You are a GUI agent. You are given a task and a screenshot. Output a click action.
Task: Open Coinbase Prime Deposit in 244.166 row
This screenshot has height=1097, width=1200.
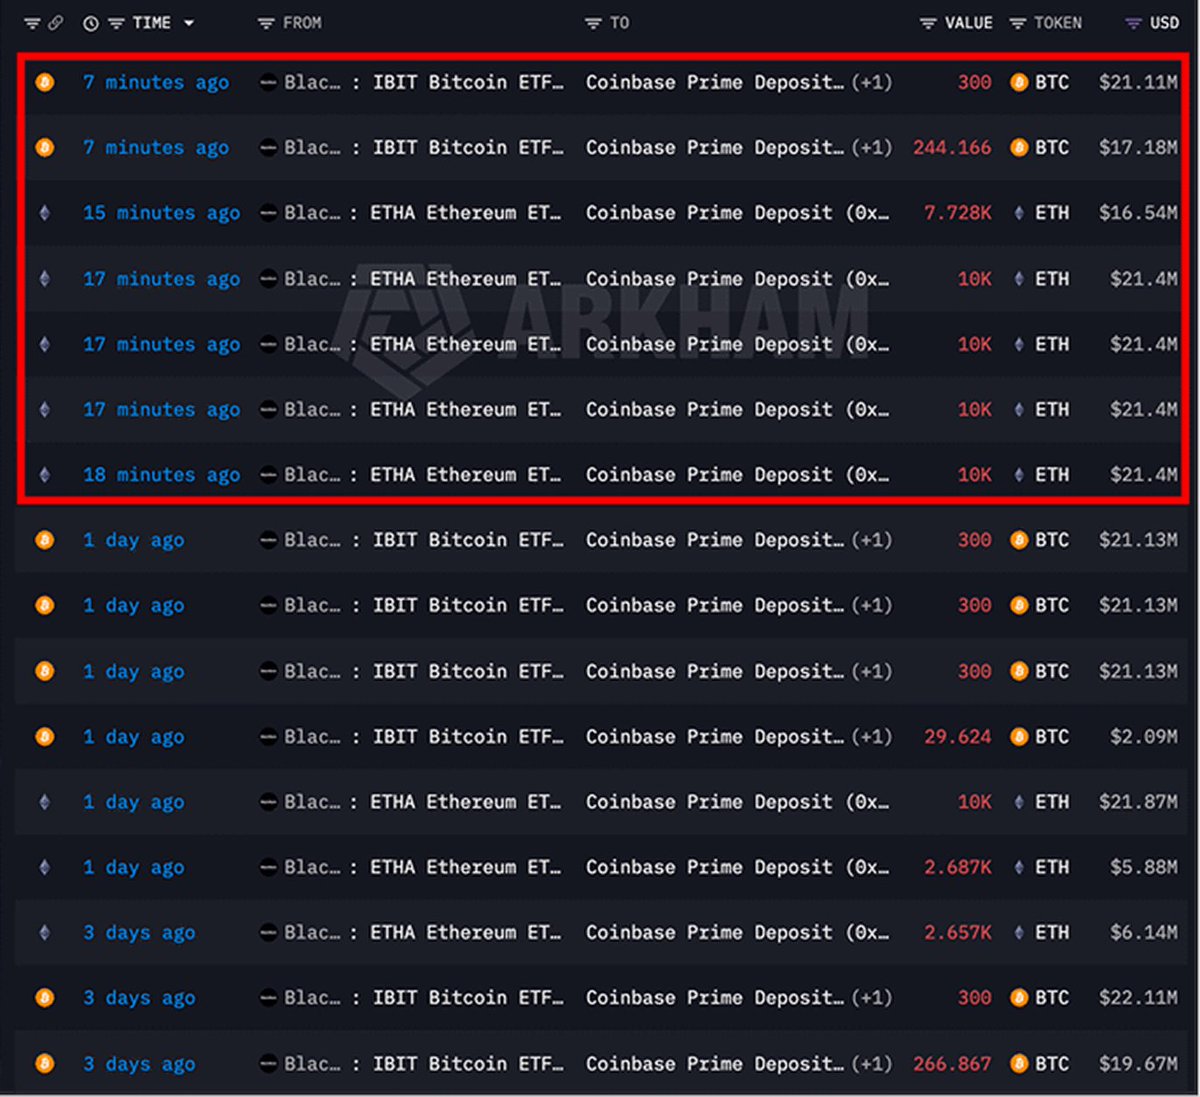click(715, 147)
